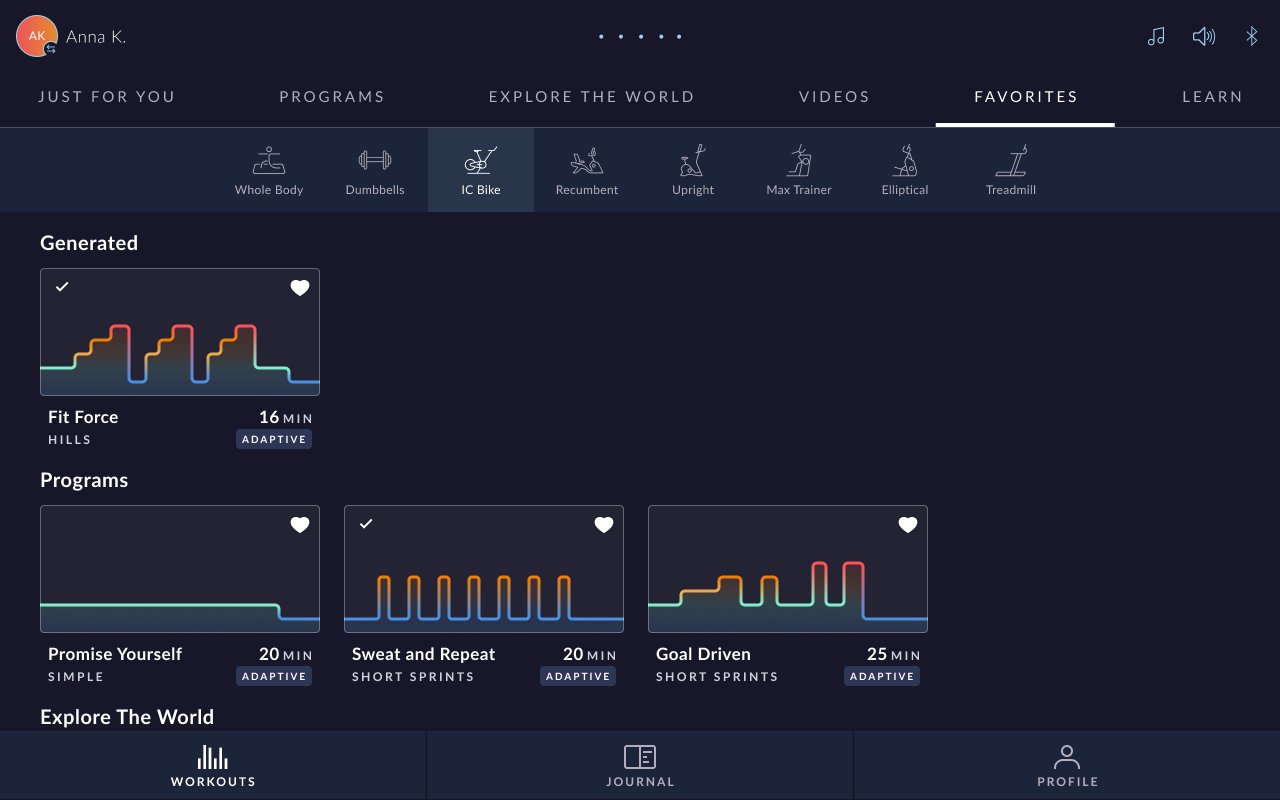Screen dimensions: 1280x800
Task: Click Adaptive badge under Fit Force
Action: pos(274,439)
